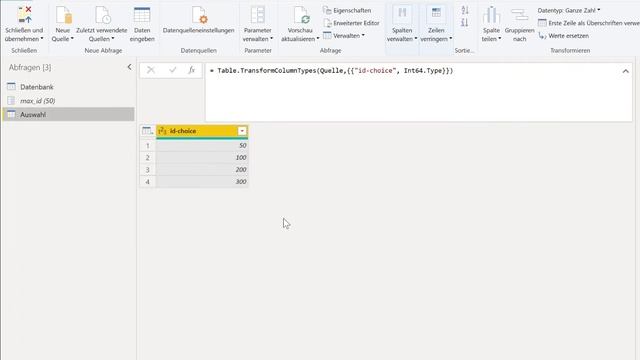Screen dimensions: 640x360
Task: Expand the Spalten verwalten dropdown arrow
Action: [x=416, y=39]
